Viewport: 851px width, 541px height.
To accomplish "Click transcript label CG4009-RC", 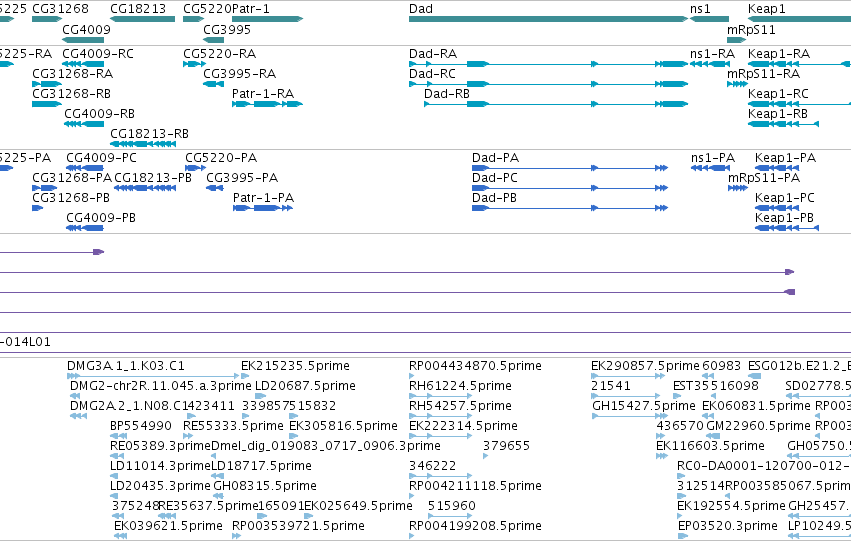I will 98,54.
